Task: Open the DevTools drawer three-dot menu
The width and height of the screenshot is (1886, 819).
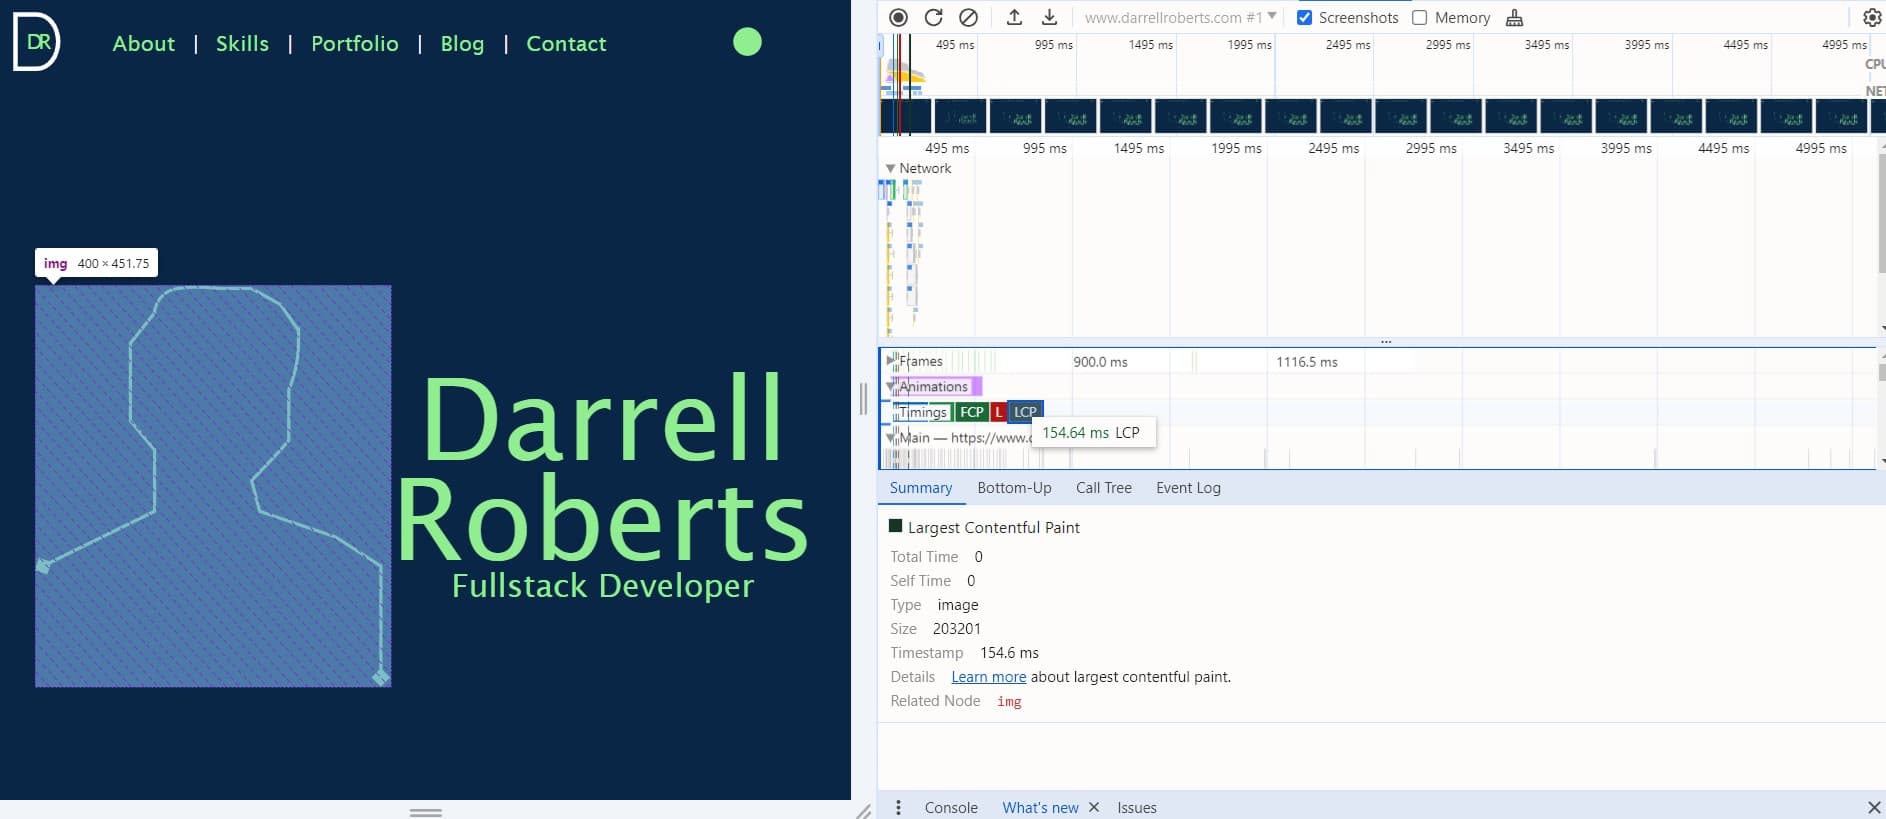Action: (898, 807)
